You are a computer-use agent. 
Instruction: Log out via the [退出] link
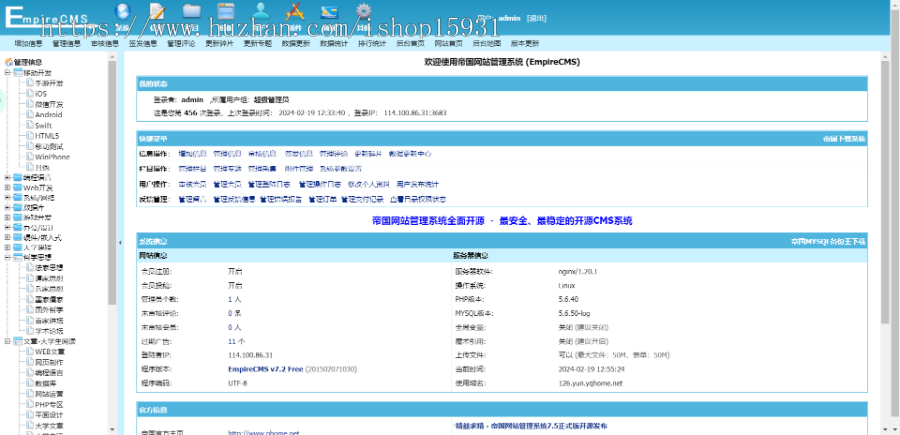click(536, 18)
